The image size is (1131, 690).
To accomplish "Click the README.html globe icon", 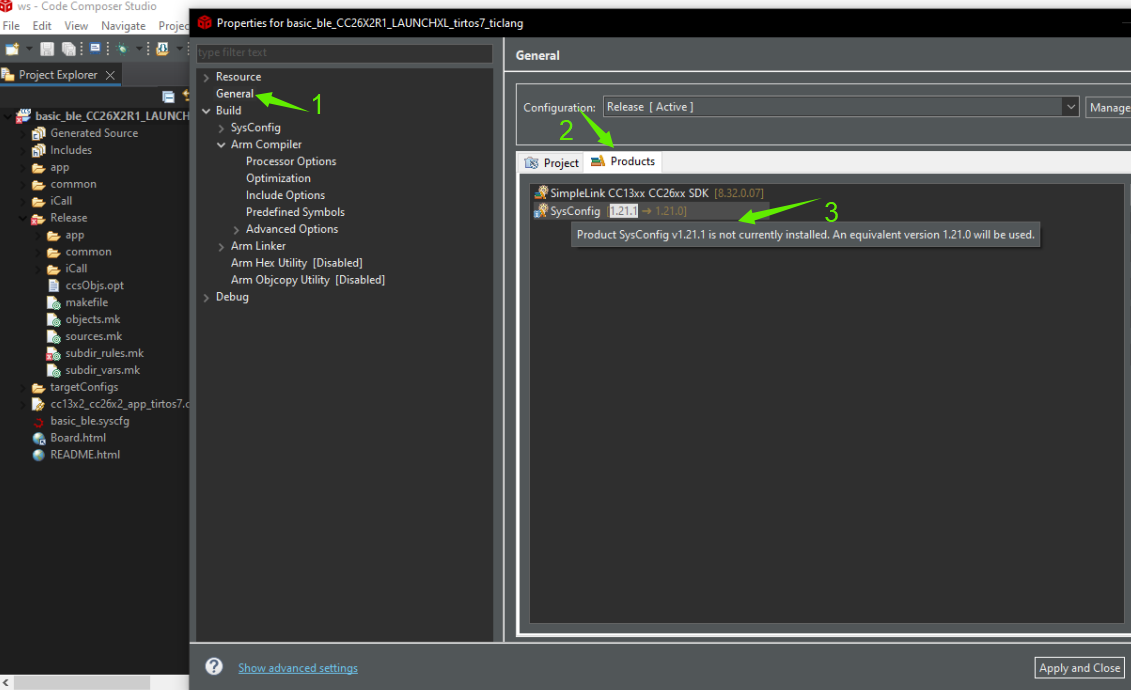I will point(39,455).
